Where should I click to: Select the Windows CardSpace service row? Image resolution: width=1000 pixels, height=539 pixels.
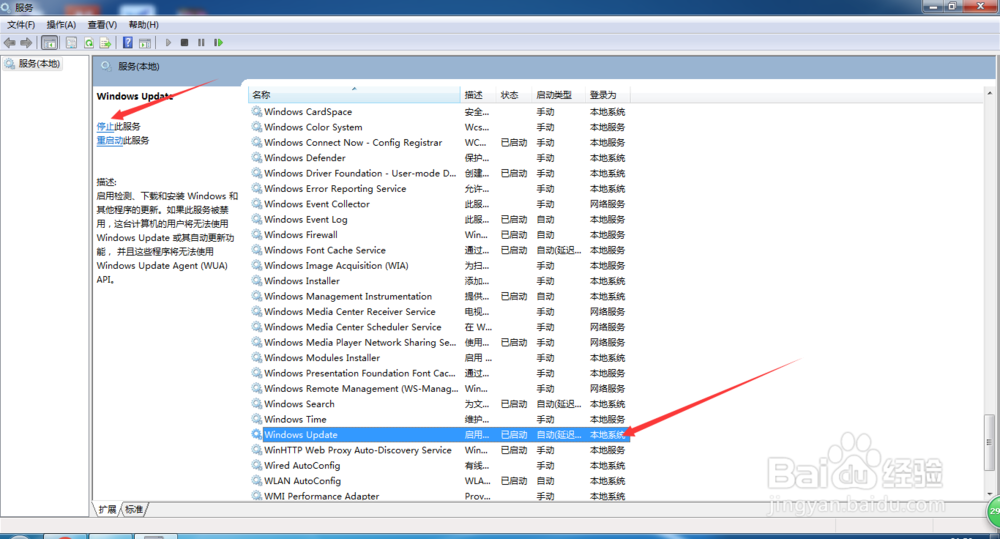click(x=439, y=112)
